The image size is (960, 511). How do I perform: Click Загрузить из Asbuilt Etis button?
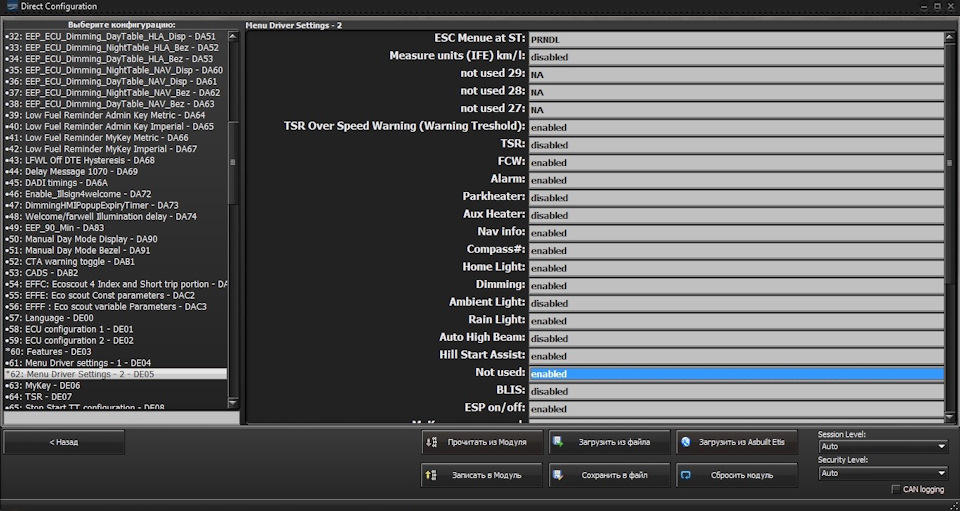click(737, 442)
